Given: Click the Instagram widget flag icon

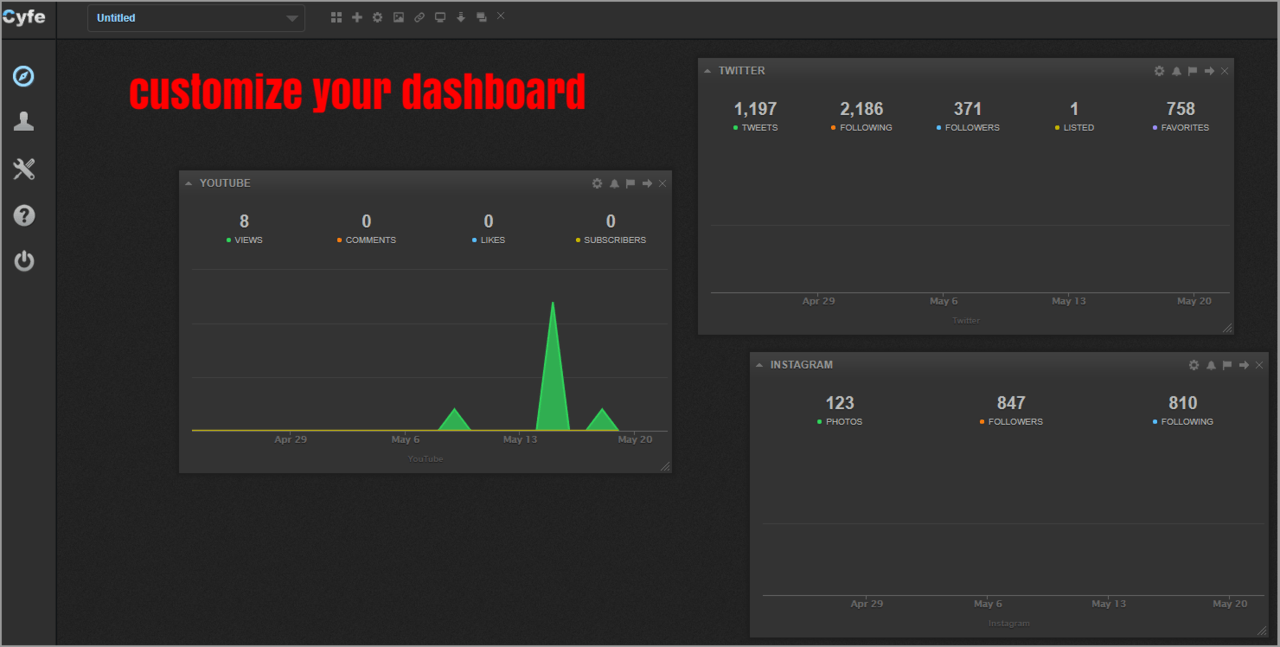Looking at the screenshot, I should 1227,365.
